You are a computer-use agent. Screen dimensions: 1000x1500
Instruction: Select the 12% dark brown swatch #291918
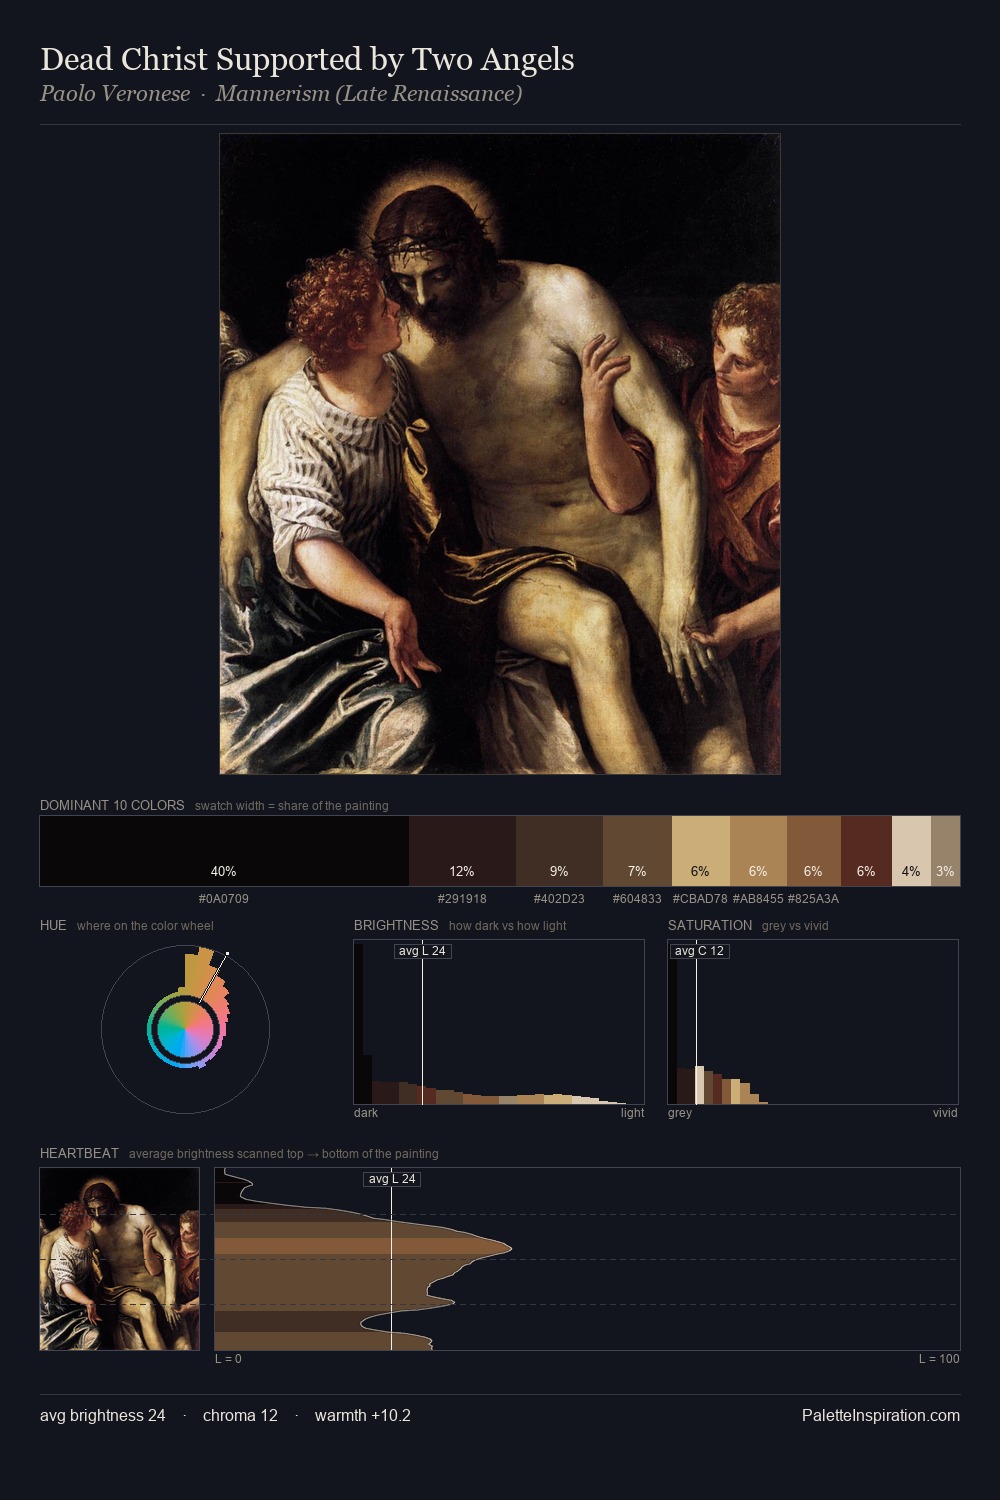tap(462, 851)
